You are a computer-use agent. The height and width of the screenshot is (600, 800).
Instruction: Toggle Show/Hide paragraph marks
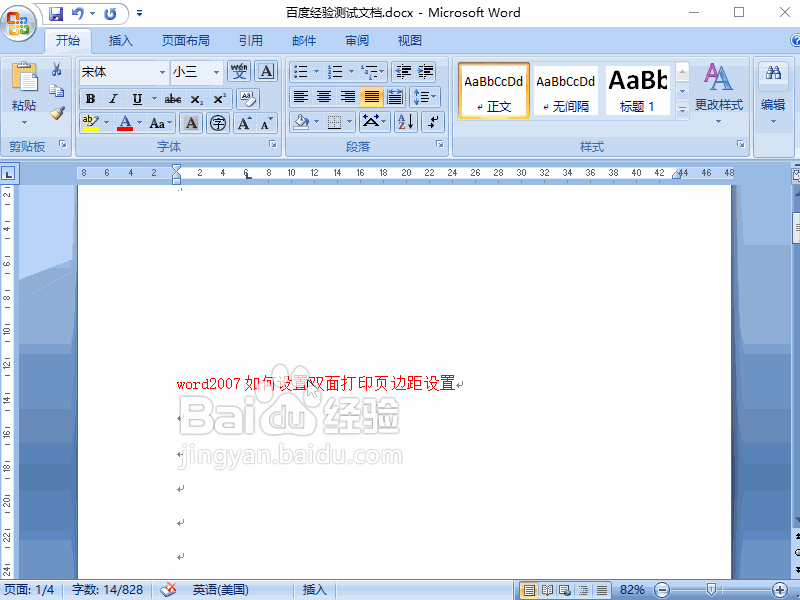pyautogui.click(x=433, y=121)
